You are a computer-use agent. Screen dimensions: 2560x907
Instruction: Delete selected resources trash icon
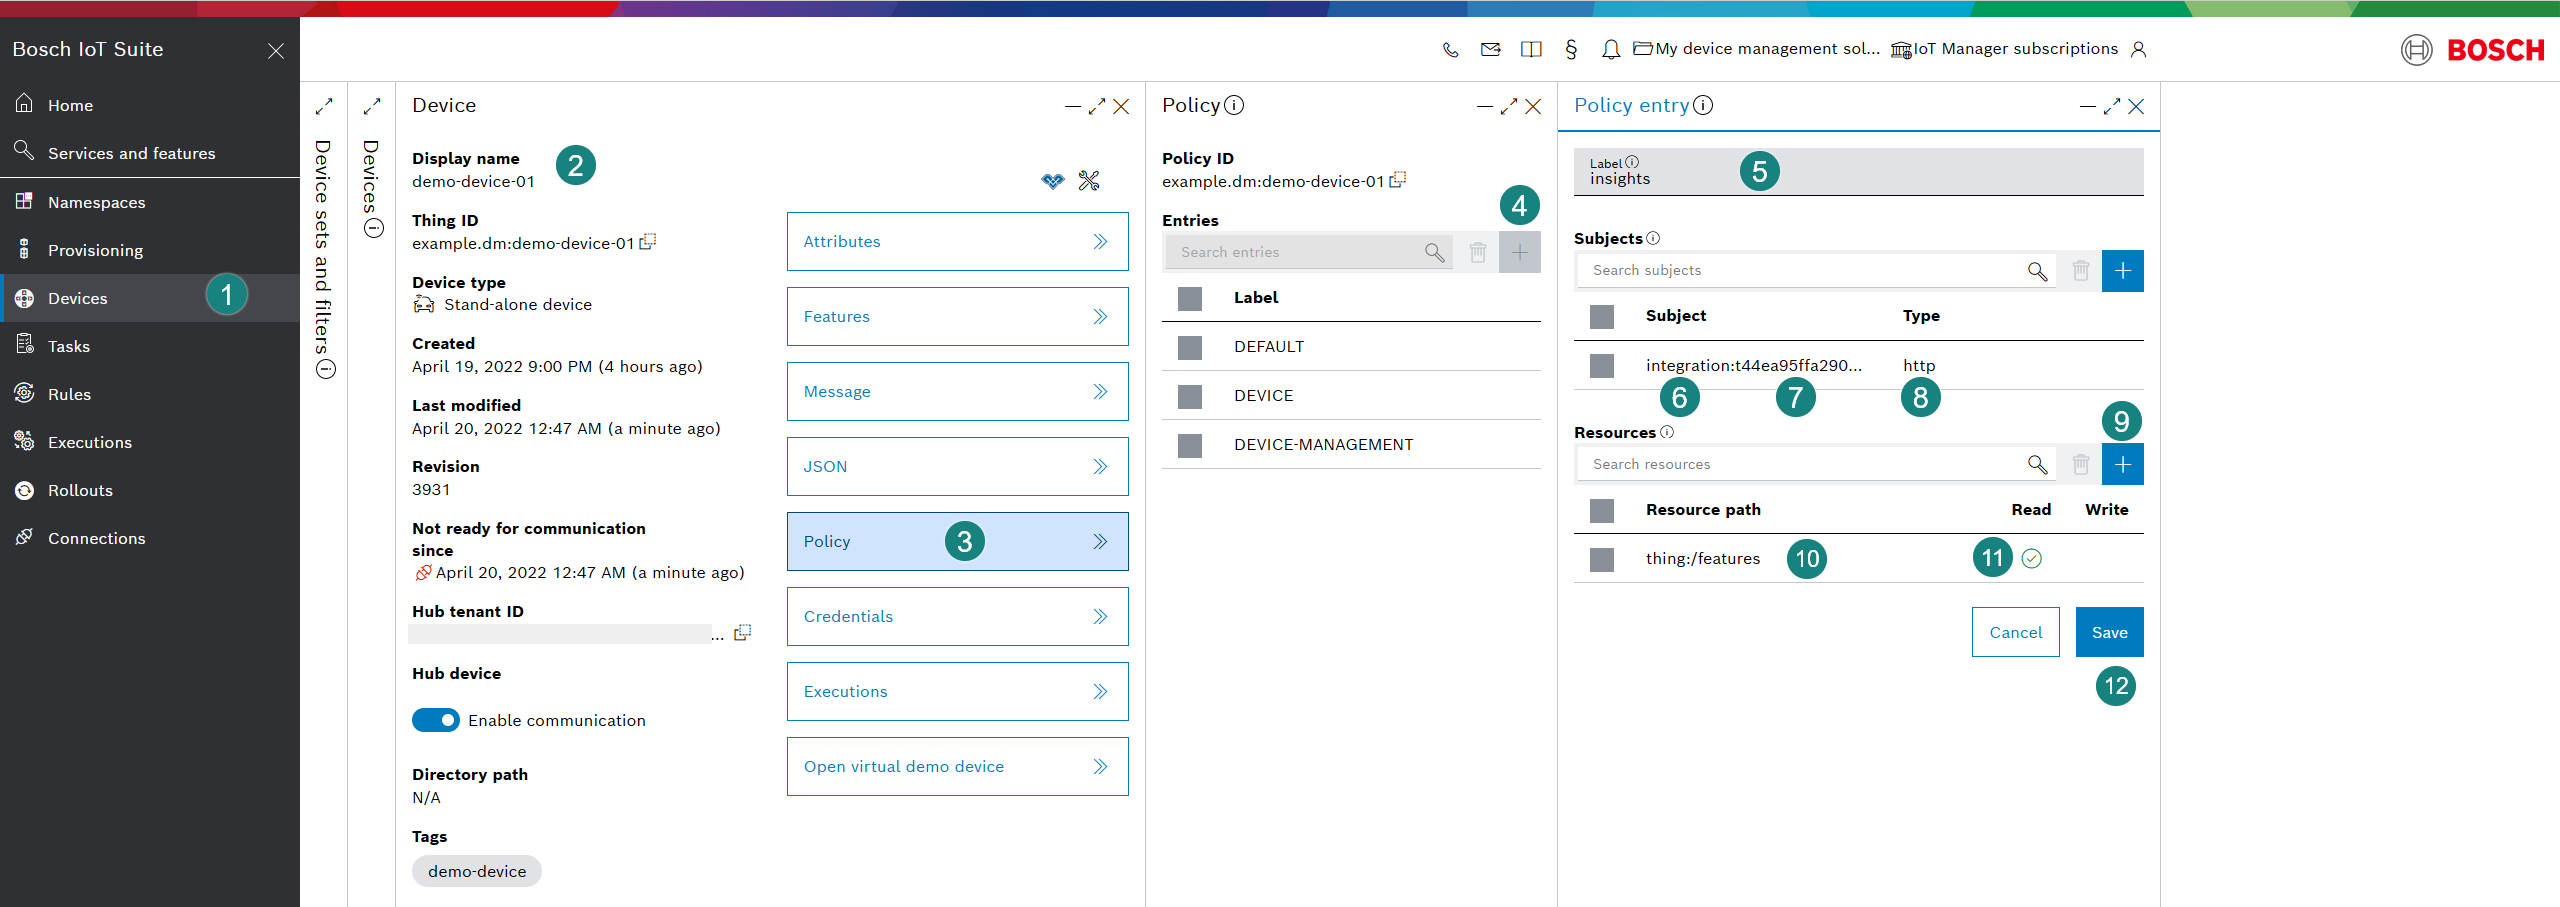[x=2080, y=464]
